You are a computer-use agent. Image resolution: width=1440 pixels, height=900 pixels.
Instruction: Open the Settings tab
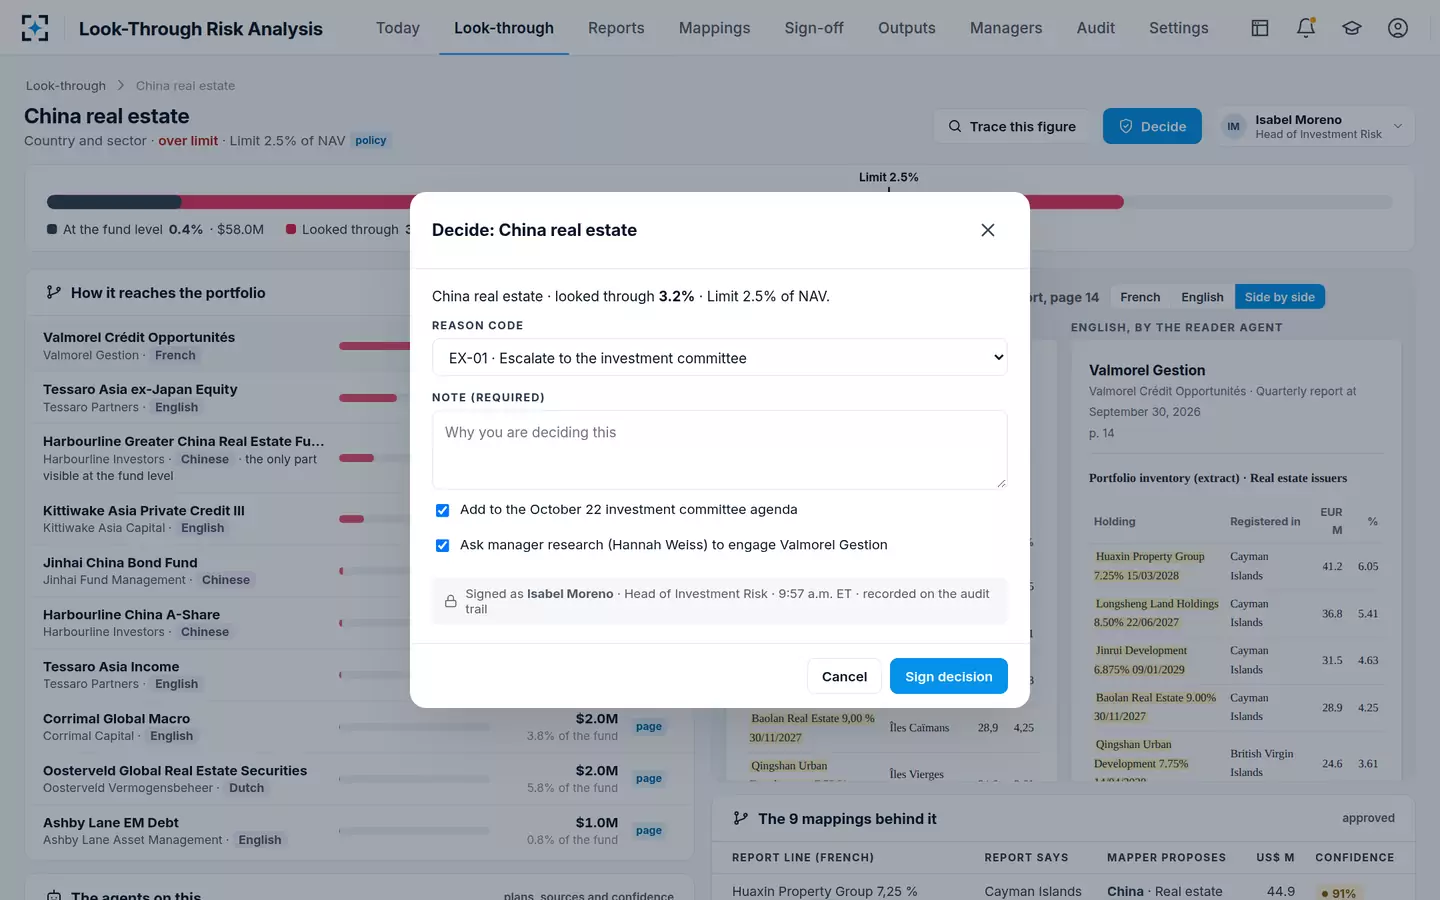point(1179,28)
